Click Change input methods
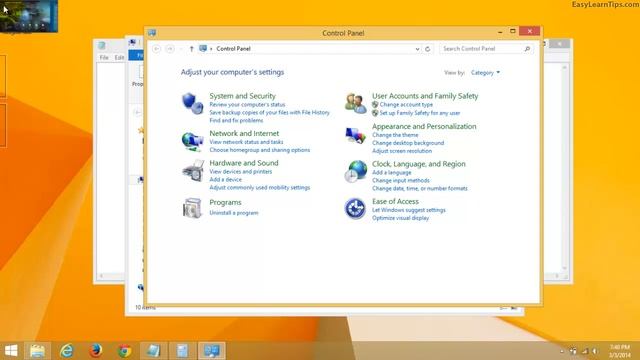 pos(400,180)
